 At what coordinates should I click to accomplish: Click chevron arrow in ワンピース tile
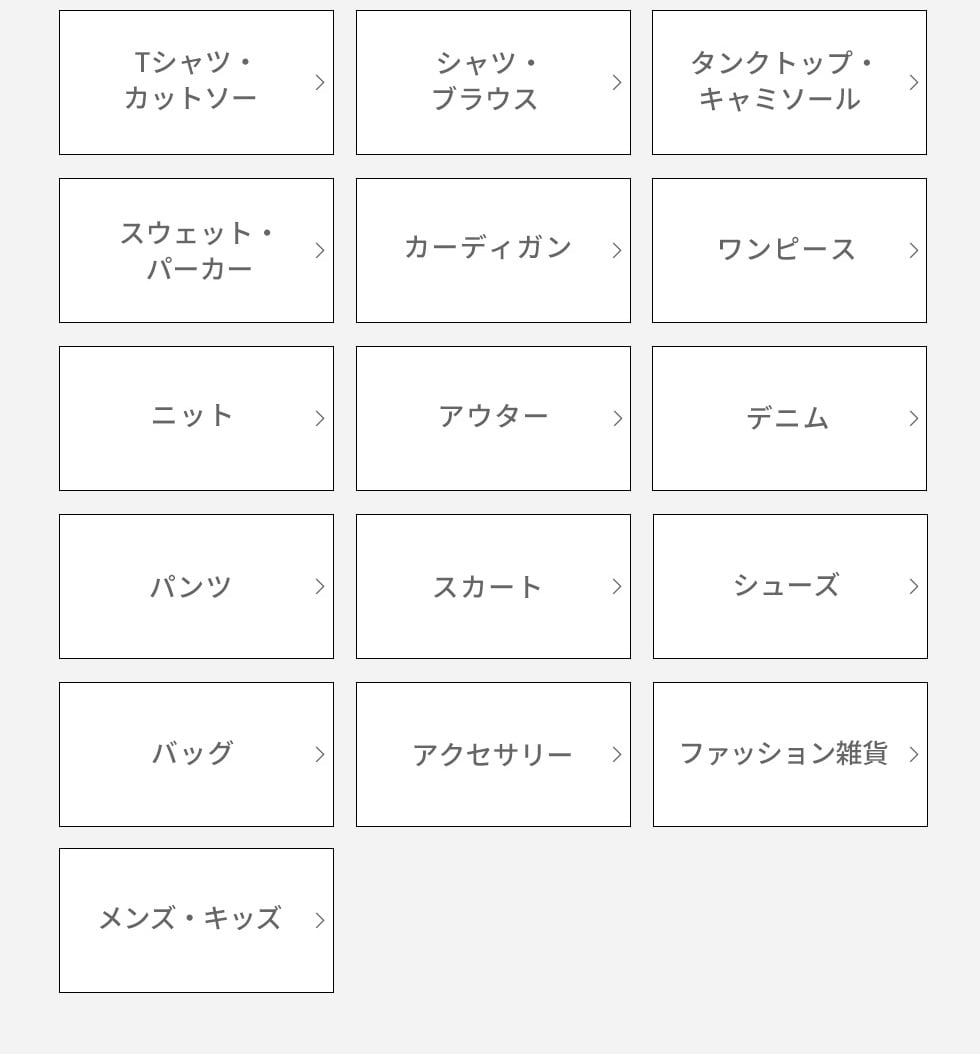coord(913,251)
